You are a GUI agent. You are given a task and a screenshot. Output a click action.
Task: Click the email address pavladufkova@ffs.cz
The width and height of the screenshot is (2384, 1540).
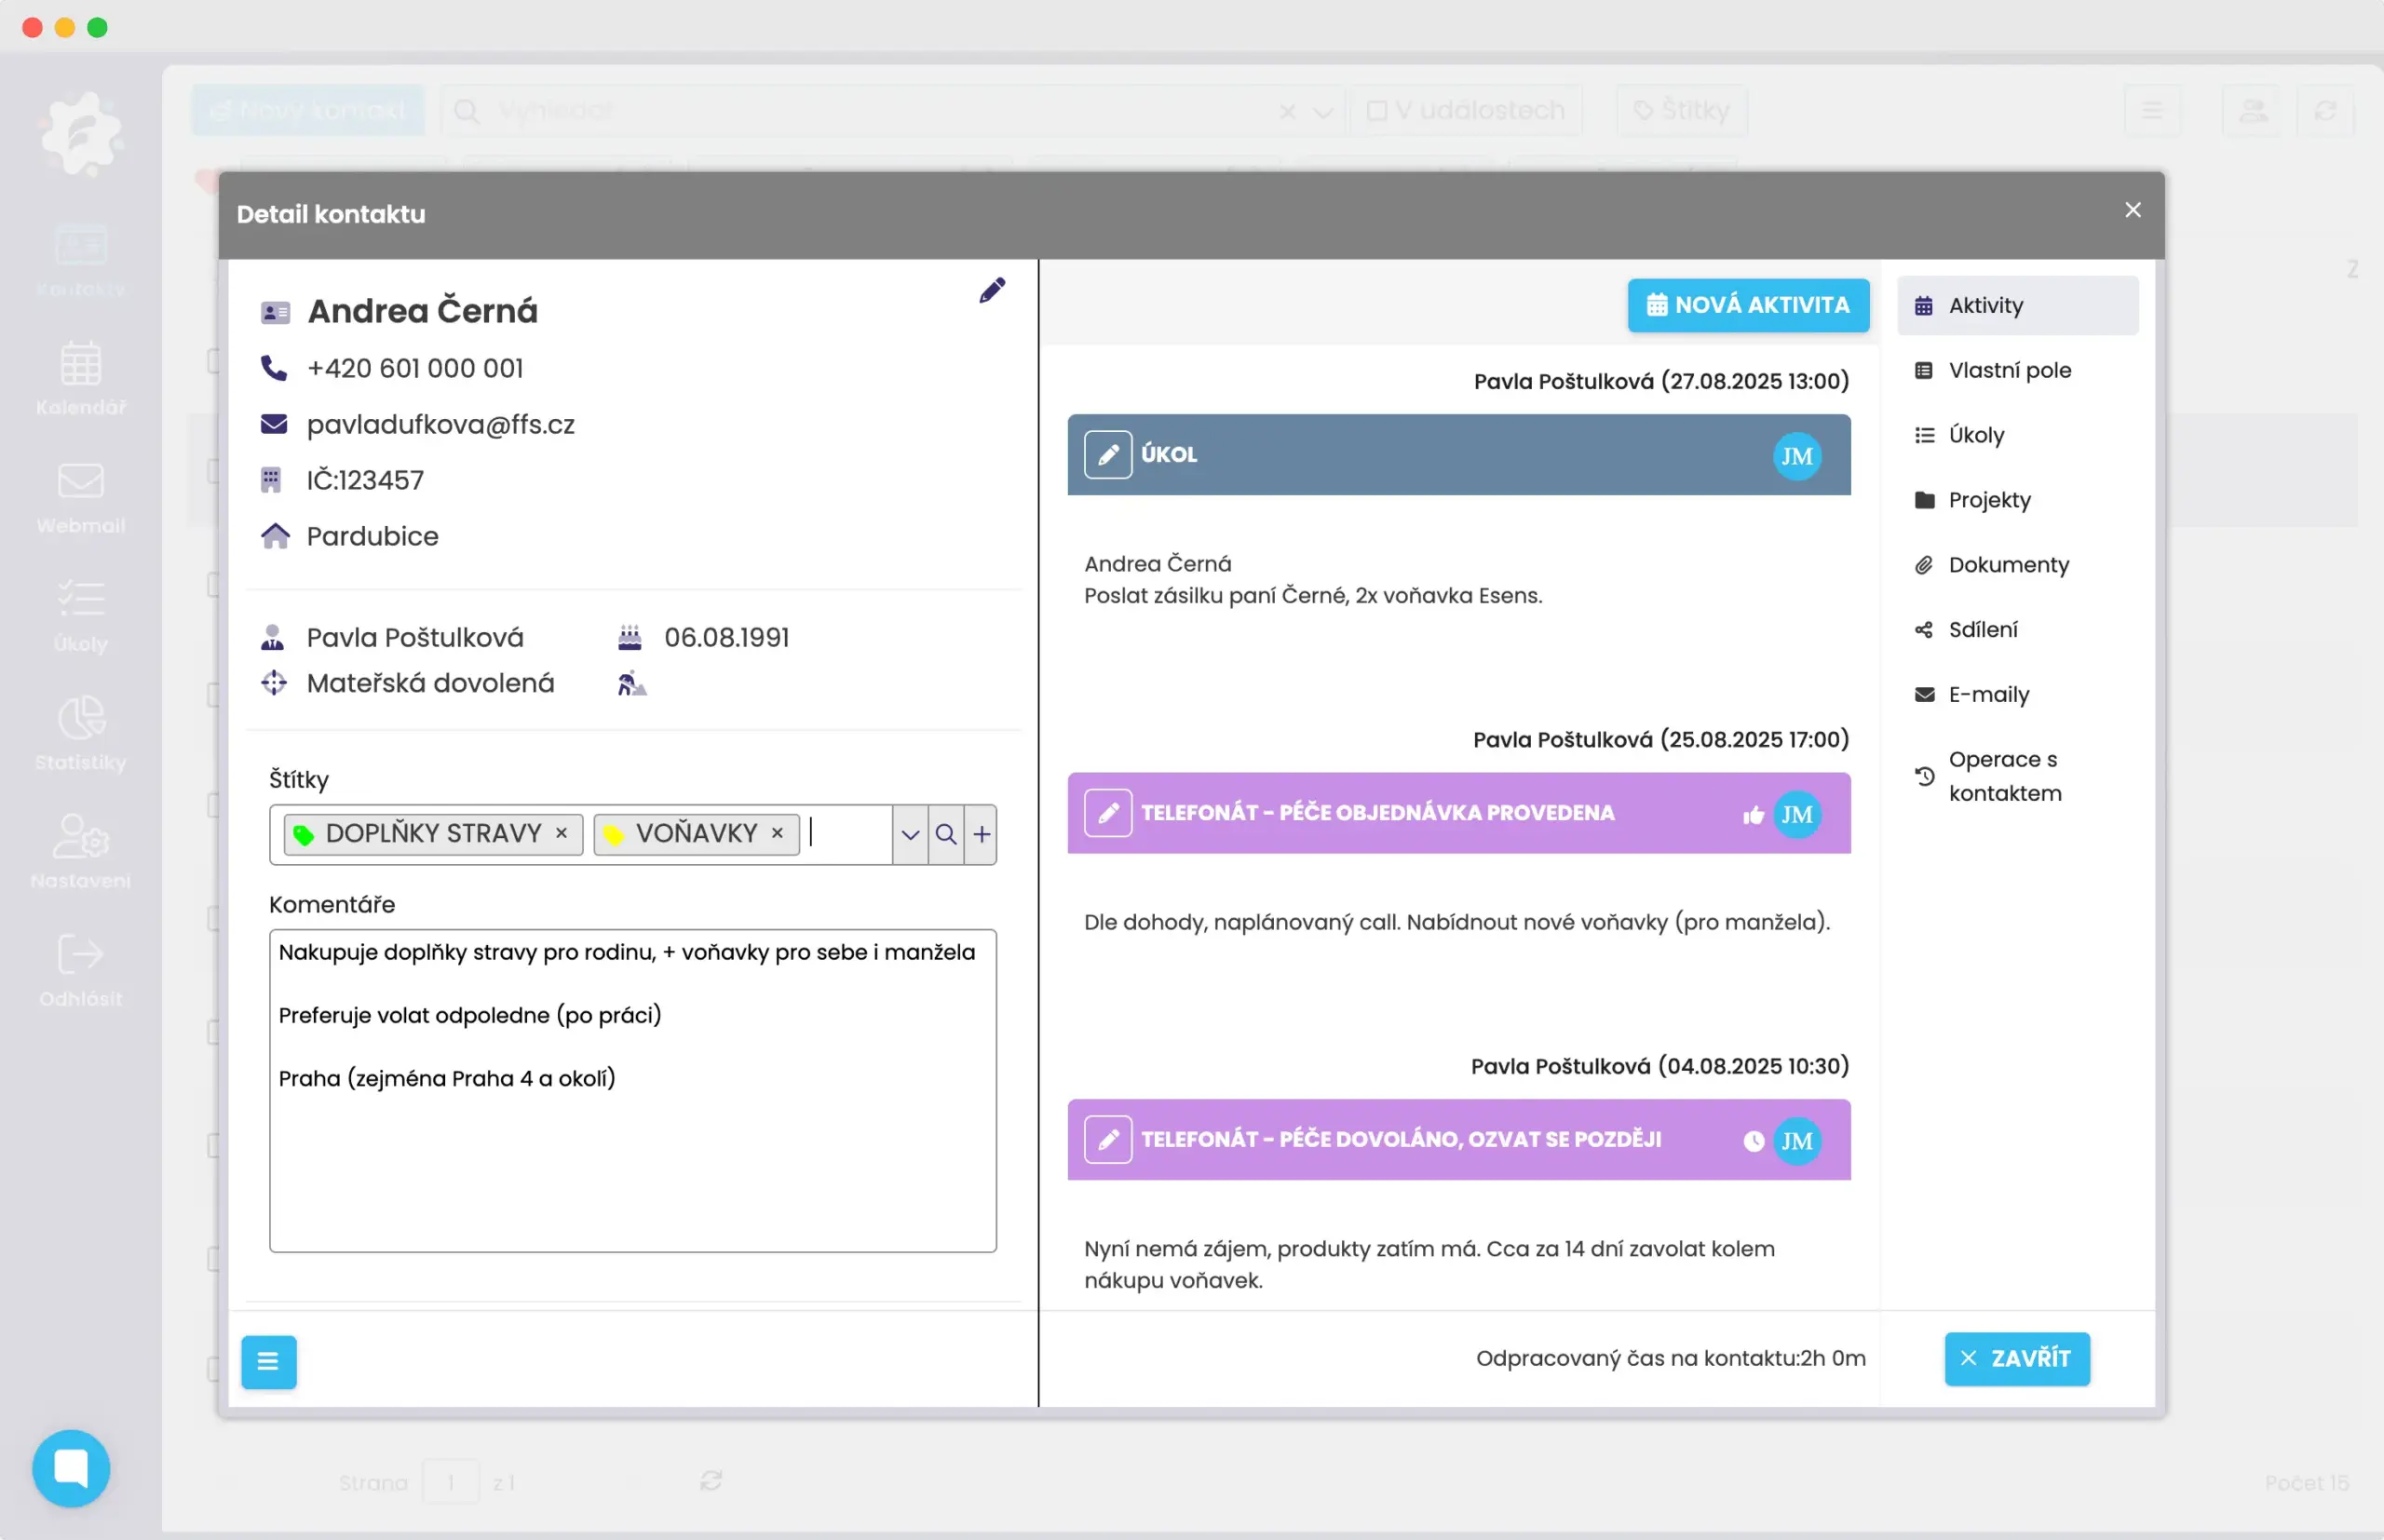click(x=440, y=424)
